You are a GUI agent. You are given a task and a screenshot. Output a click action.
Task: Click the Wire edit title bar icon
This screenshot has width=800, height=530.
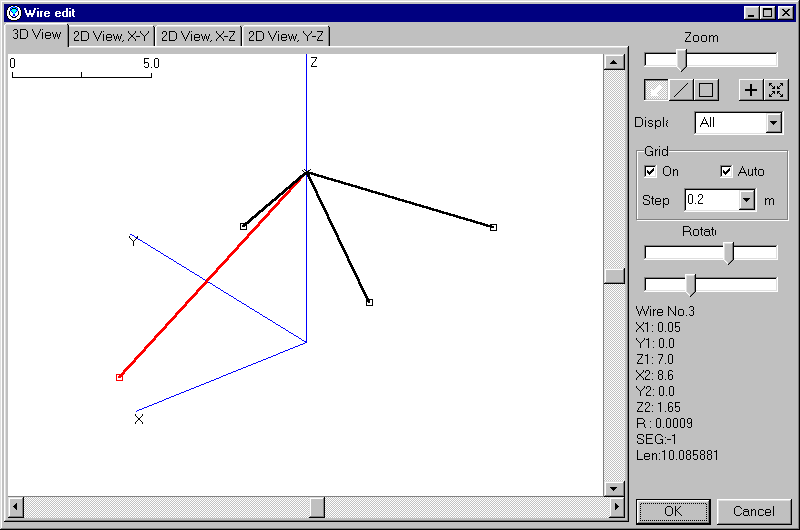coord(13,13)
